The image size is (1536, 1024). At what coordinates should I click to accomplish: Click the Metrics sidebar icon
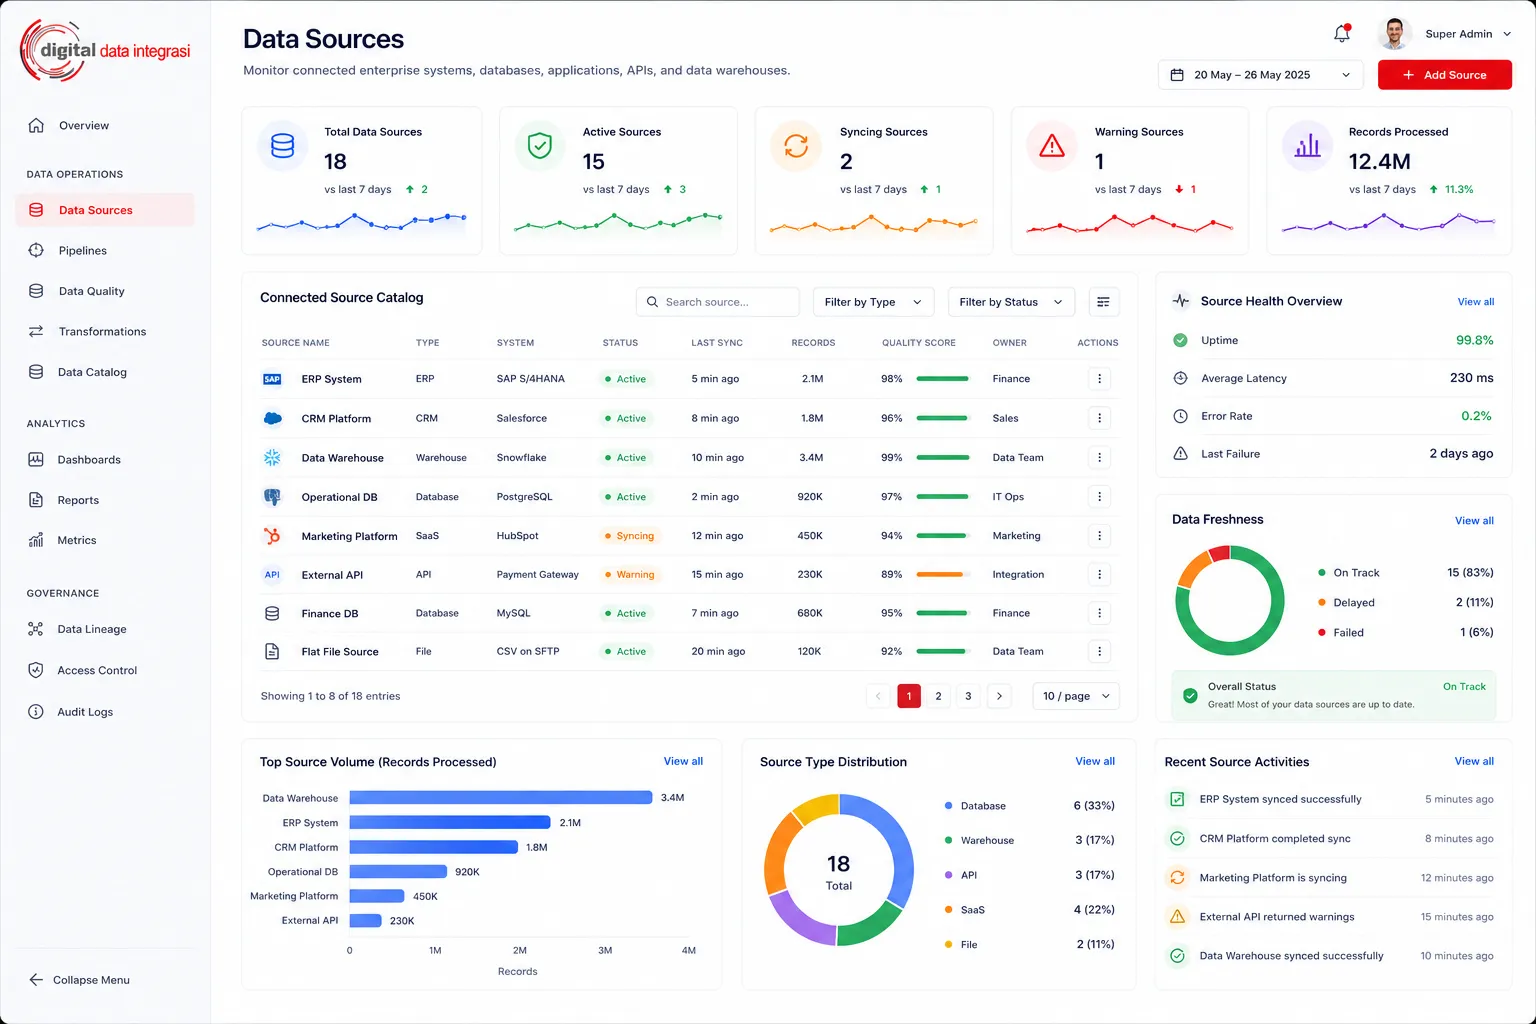point(36,540)
